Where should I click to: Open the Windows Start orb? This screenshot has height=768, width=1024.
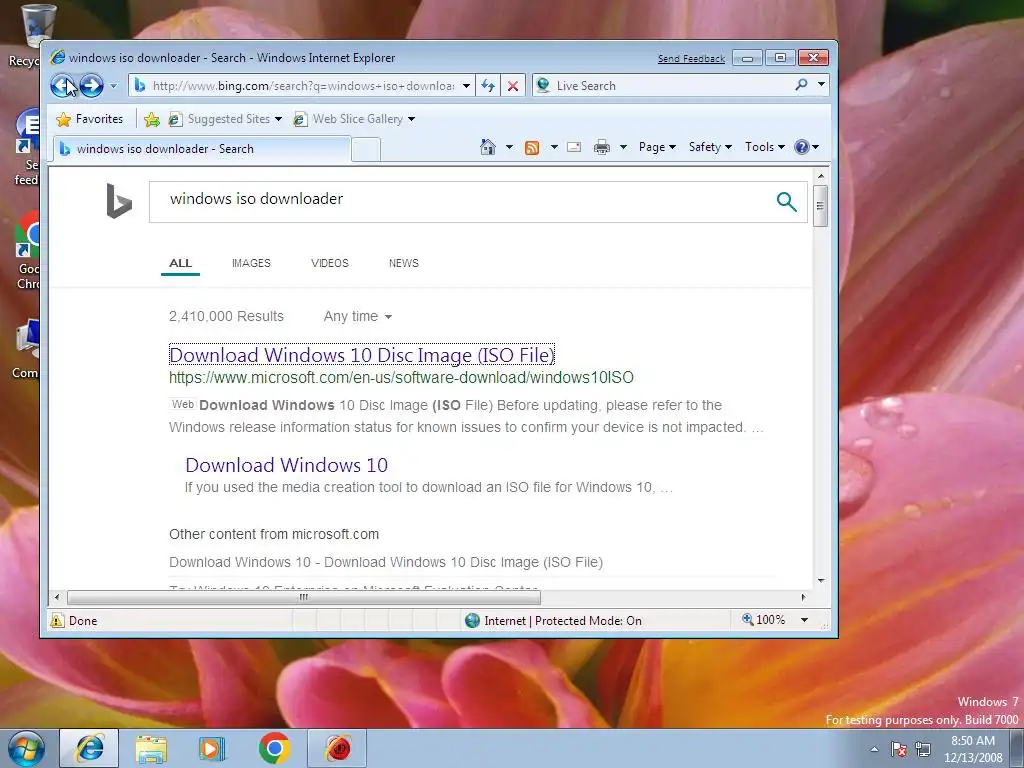coord(26,748)
